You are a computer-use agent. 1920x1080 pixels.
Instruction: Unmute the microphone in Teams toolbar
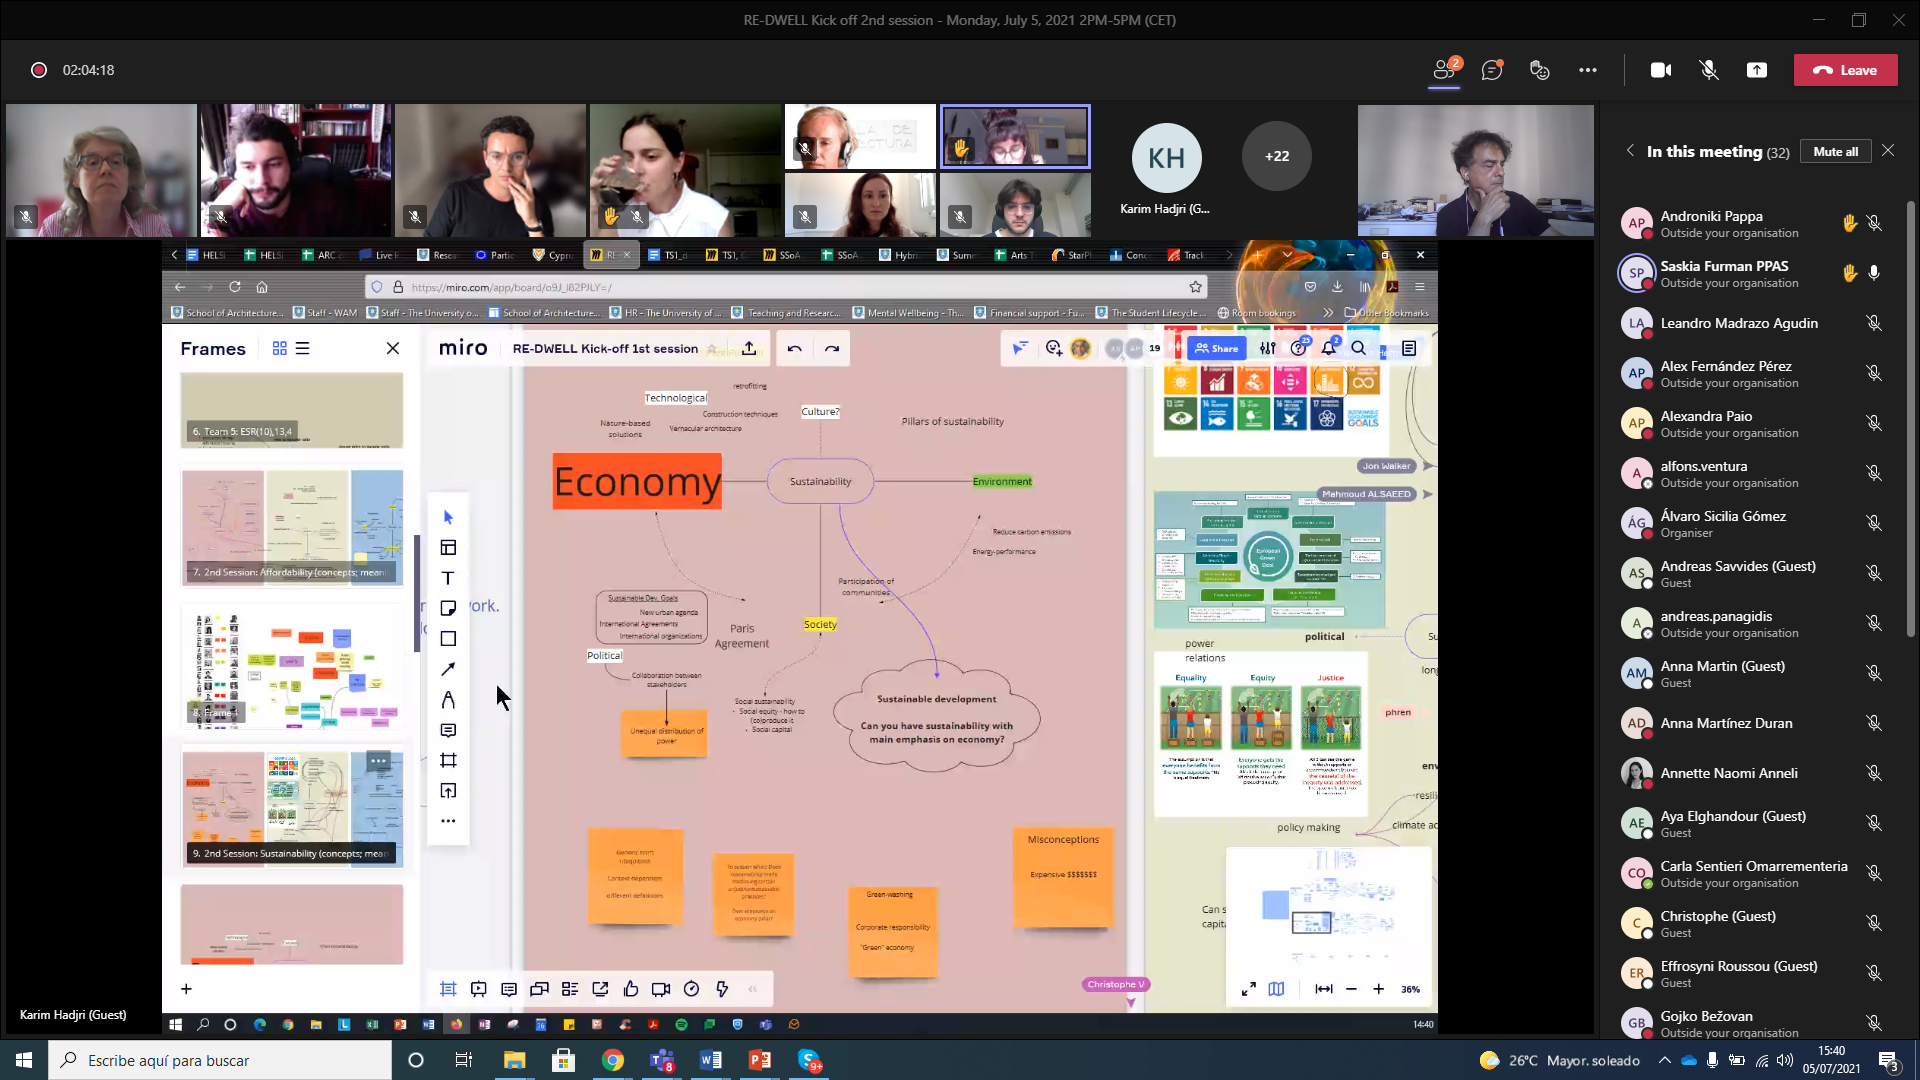(1709, 70)
